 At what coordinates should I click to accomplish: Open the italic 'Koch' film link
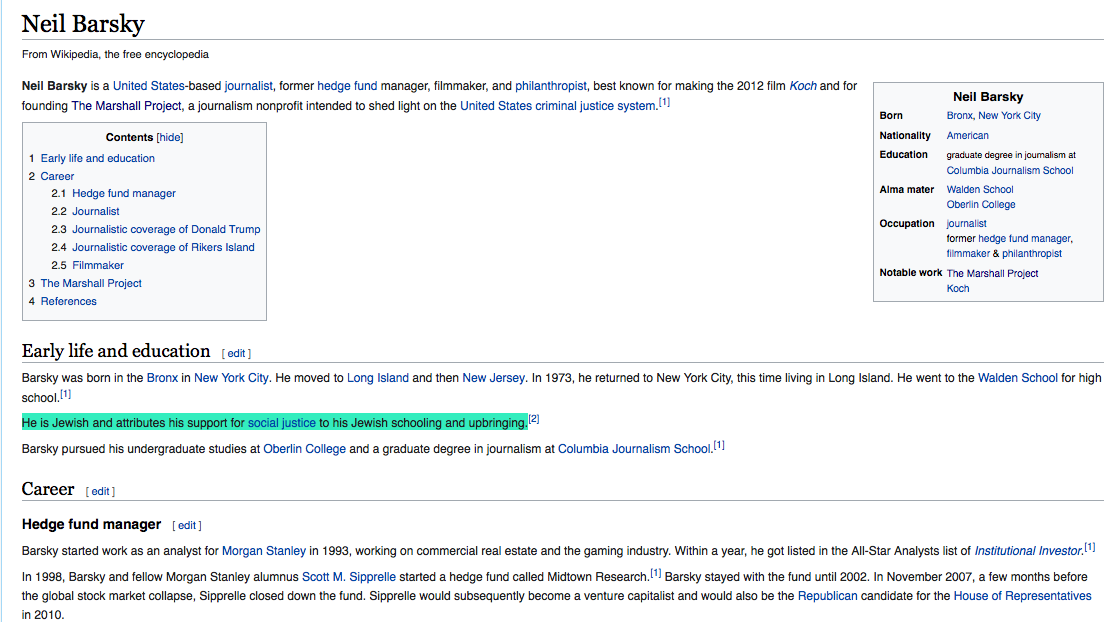coord(803,86)
